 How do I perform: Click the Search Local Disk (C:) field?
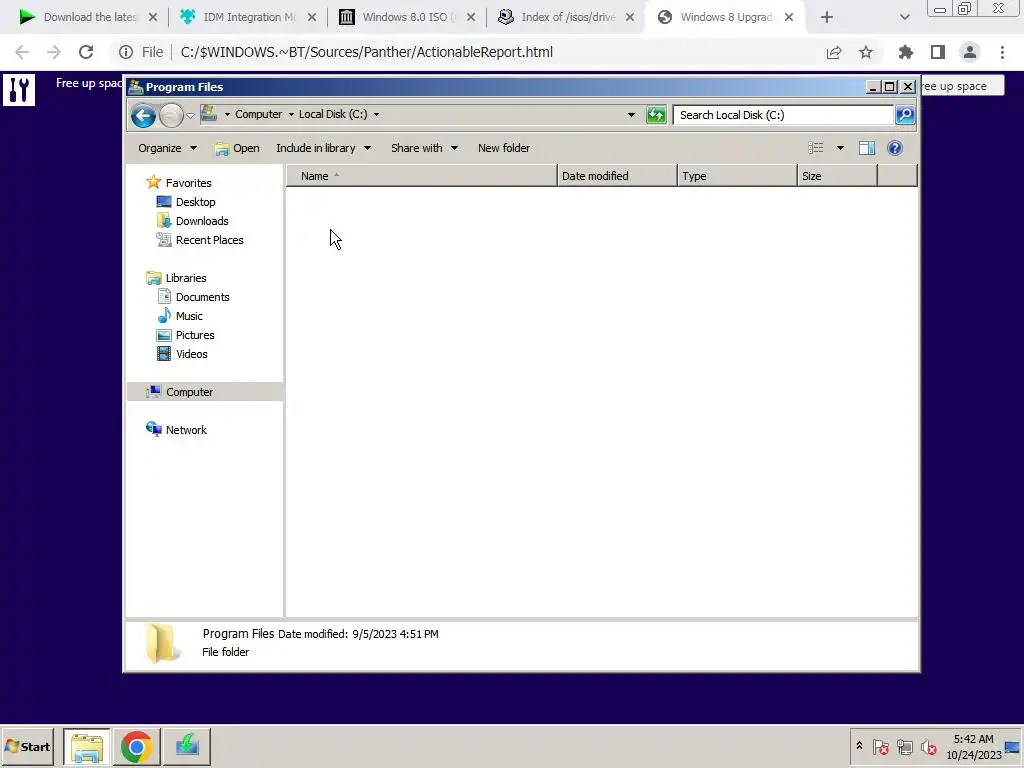pos(782,115)
